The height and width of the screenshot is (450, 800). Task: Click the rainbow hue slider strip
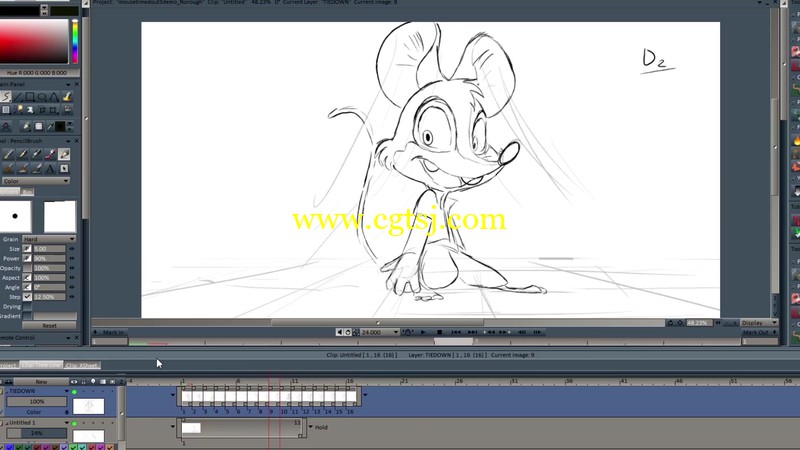point(75,41)
